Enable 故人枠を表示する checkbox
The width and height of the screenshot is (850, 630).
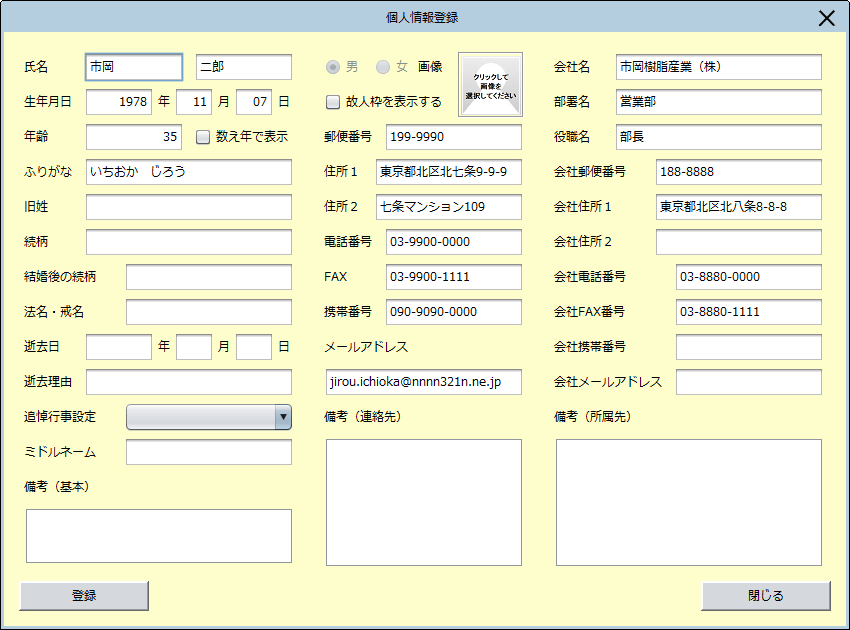pyautogui.click(x=333, y=102)
